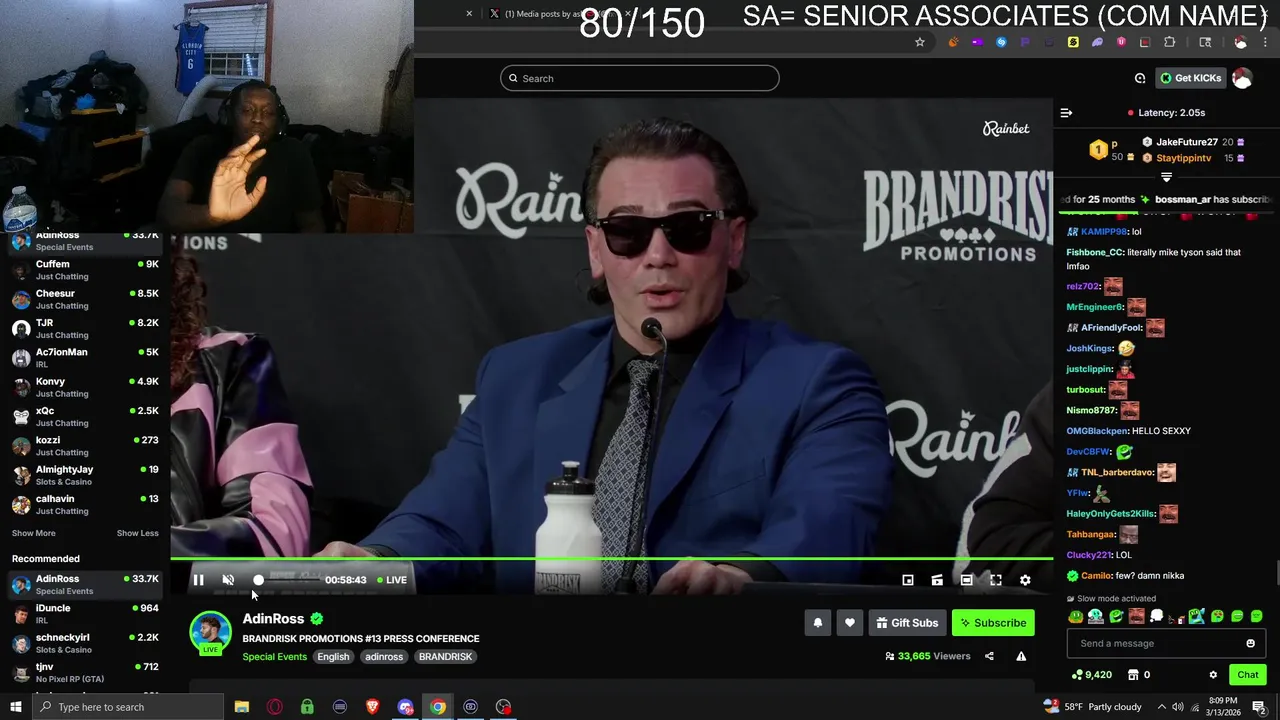The image size is (1280, 720).
Task: Pause the live stream video
Action: pos(198,580)
